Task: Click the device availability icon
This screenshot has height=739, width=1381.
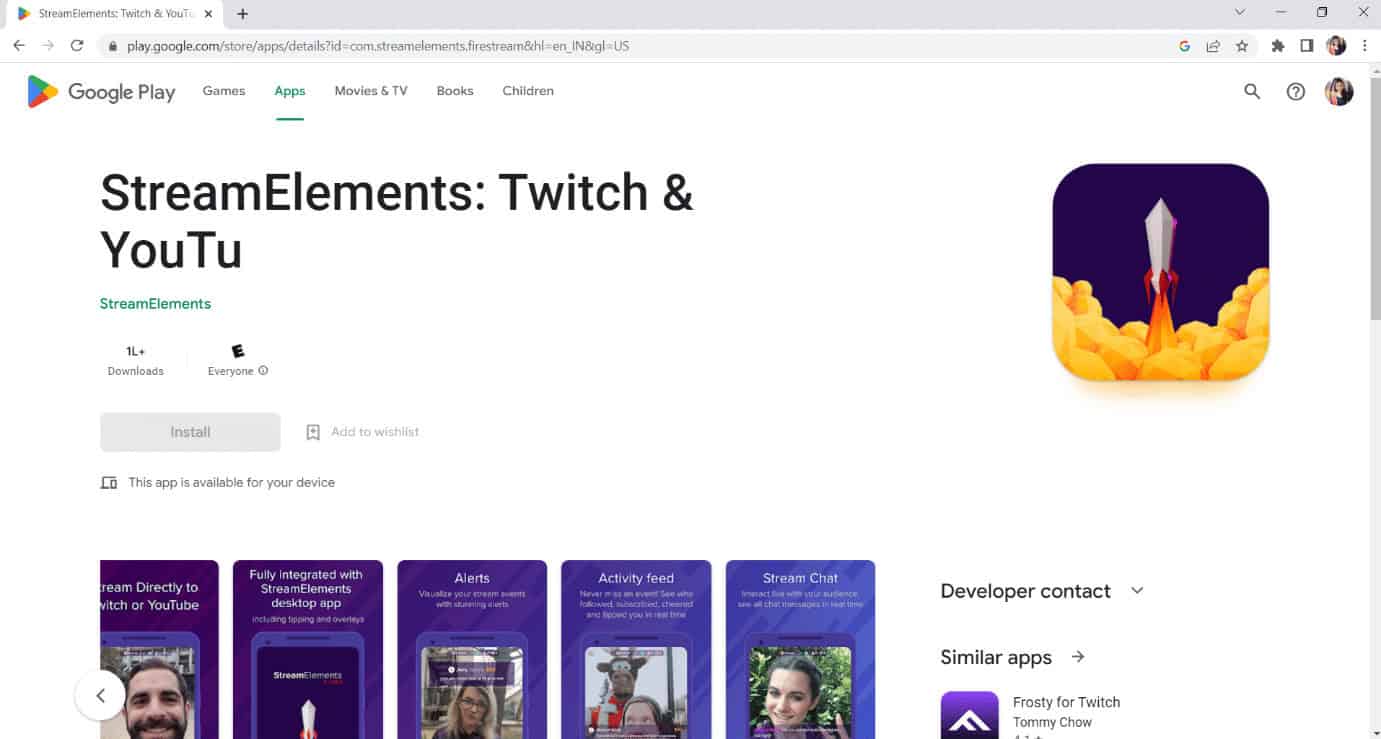Action: (x=108, y=482)
